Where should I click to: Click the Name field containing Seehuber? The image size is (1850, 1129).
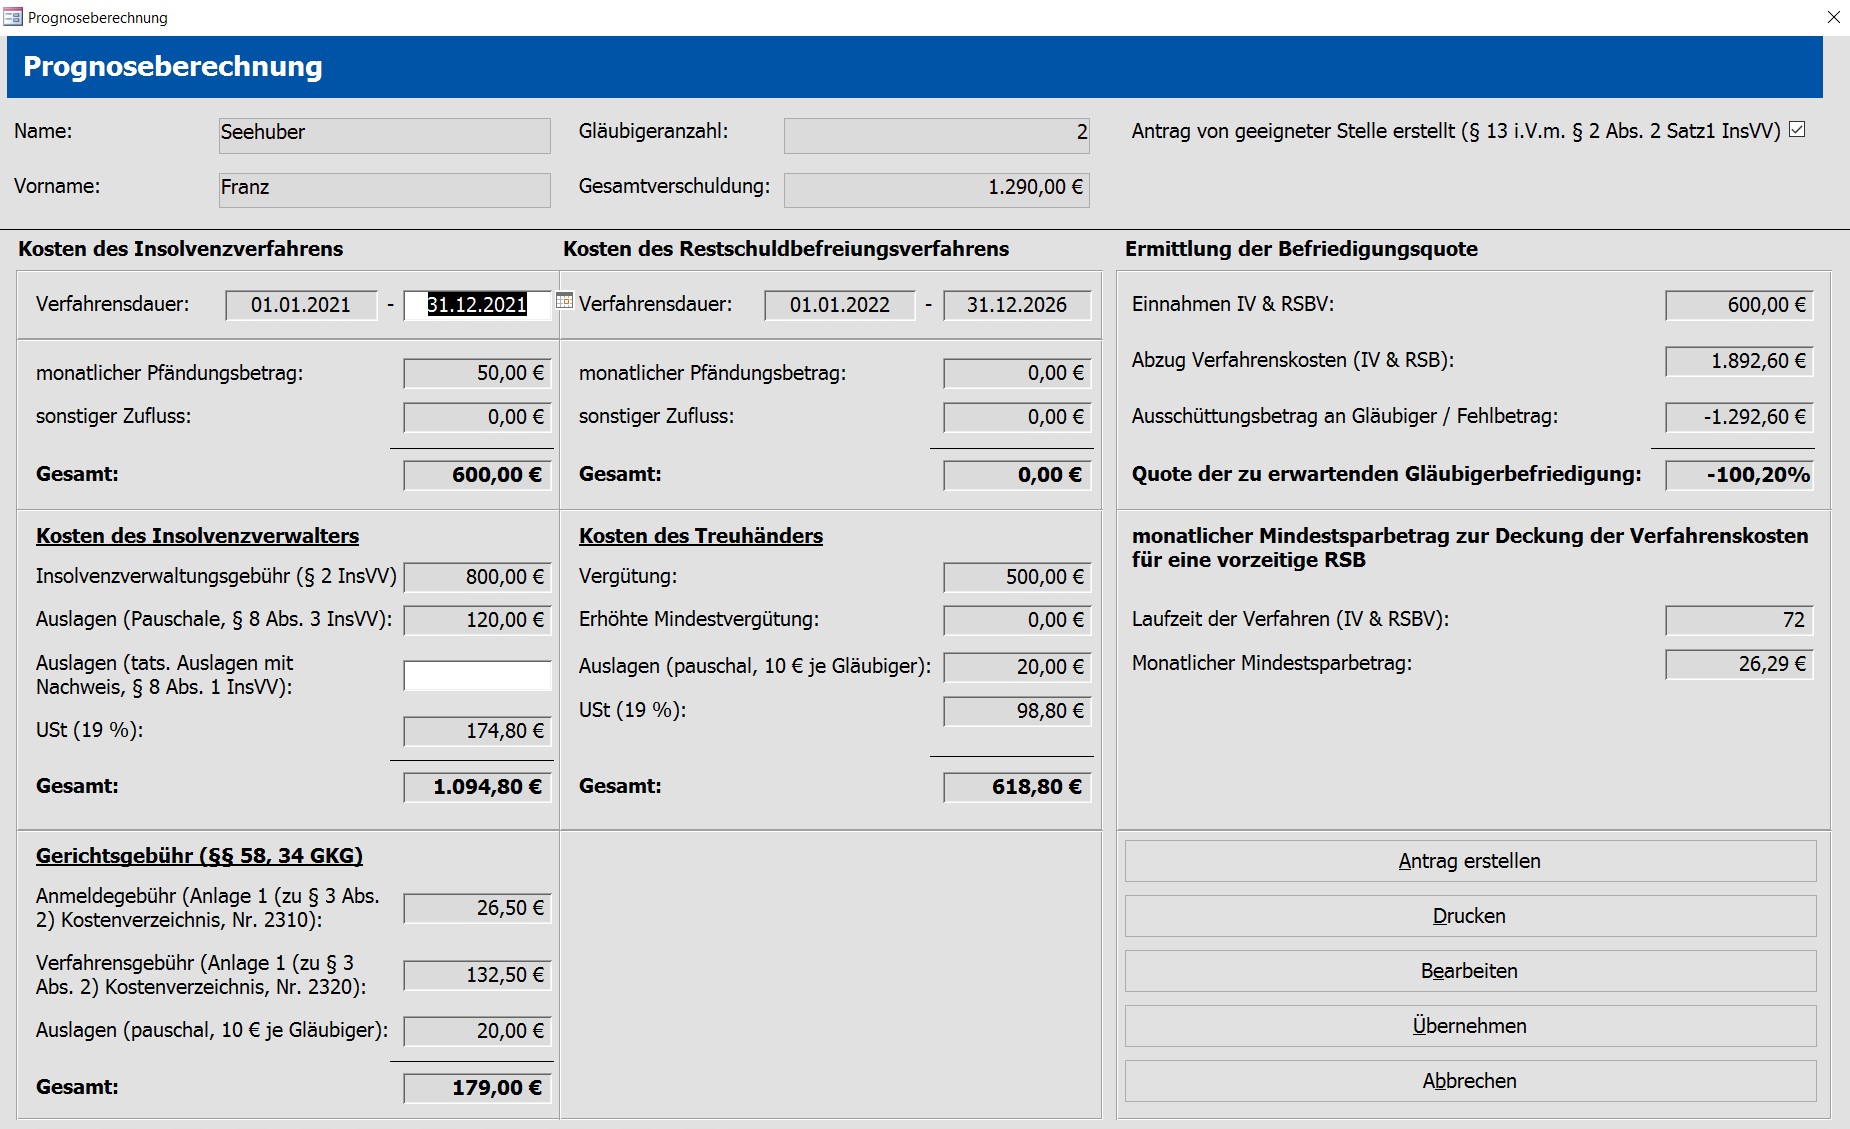[x=385, y=135]
